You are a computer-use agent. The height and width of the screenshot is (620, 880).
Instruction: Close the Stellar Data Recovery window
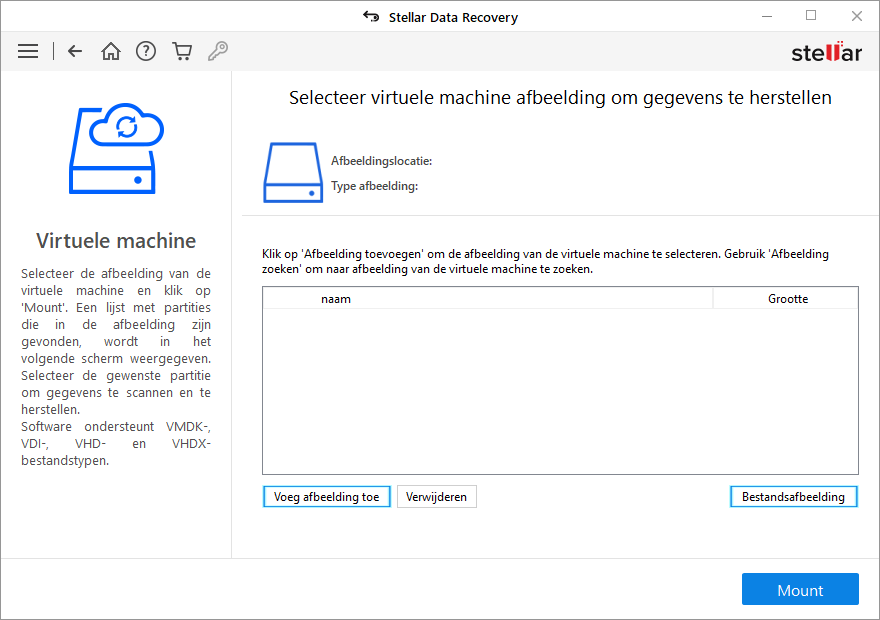856,16
